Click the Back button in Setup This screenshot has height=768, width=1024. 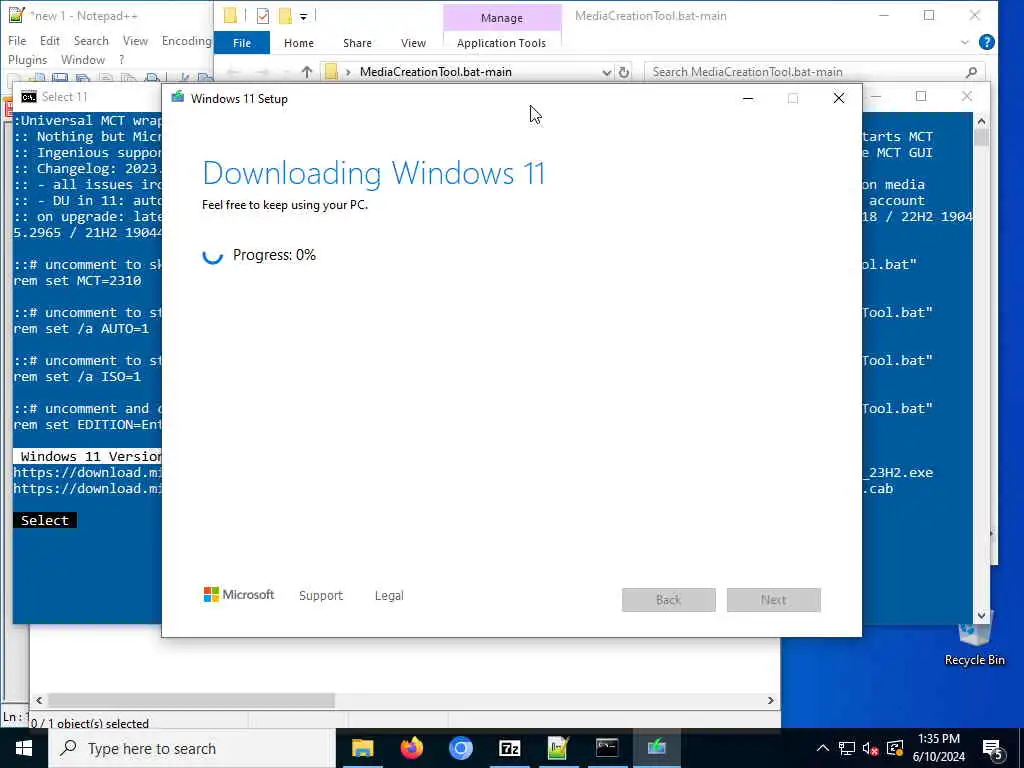pos(669,600)
